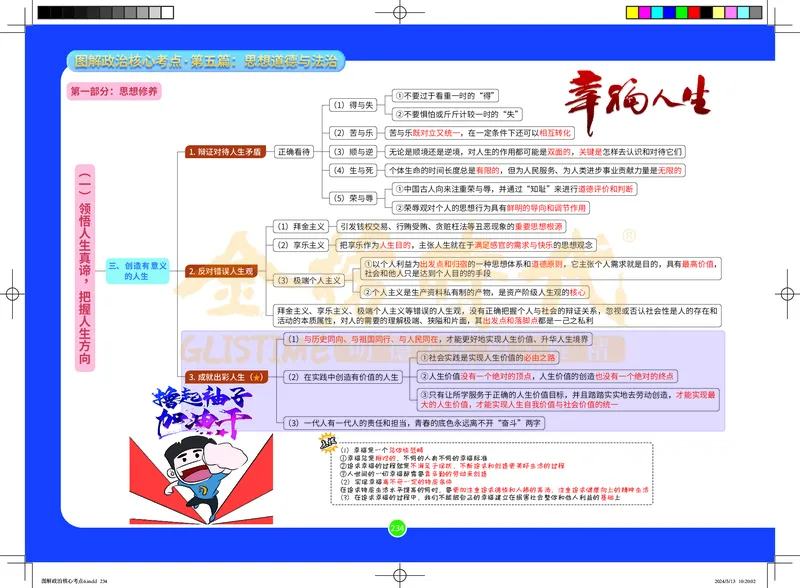Image resolution: width=800 pixels, height=588 pixels.
Task: Select the registration crosshair mark at top center
Action: click(399, 10)
